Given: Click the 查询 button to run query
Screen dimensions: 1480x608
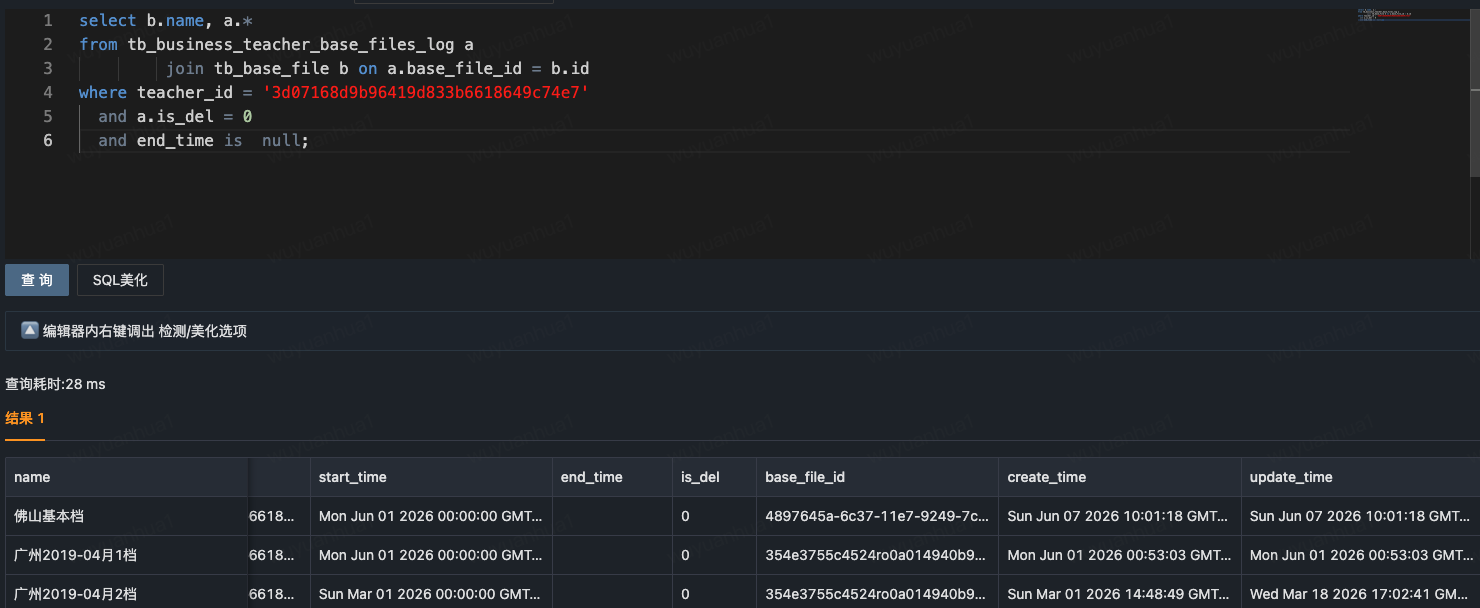Looking at the screenshot, I should 37,280.
